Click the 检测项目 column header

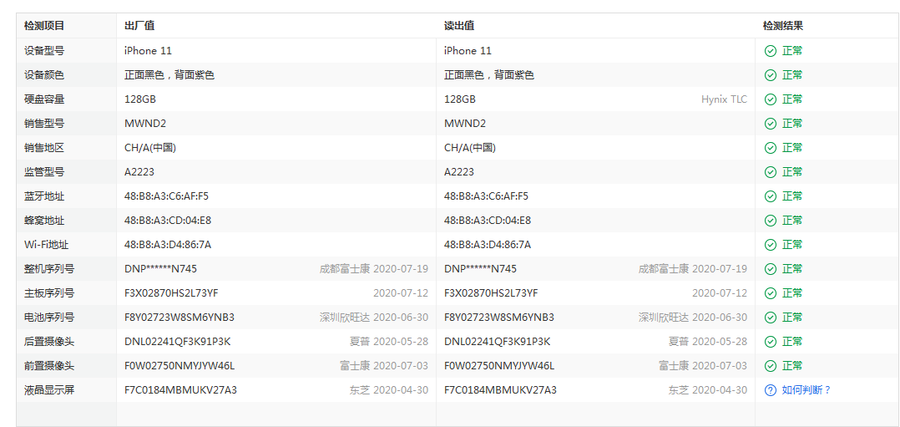pos(44,26)
